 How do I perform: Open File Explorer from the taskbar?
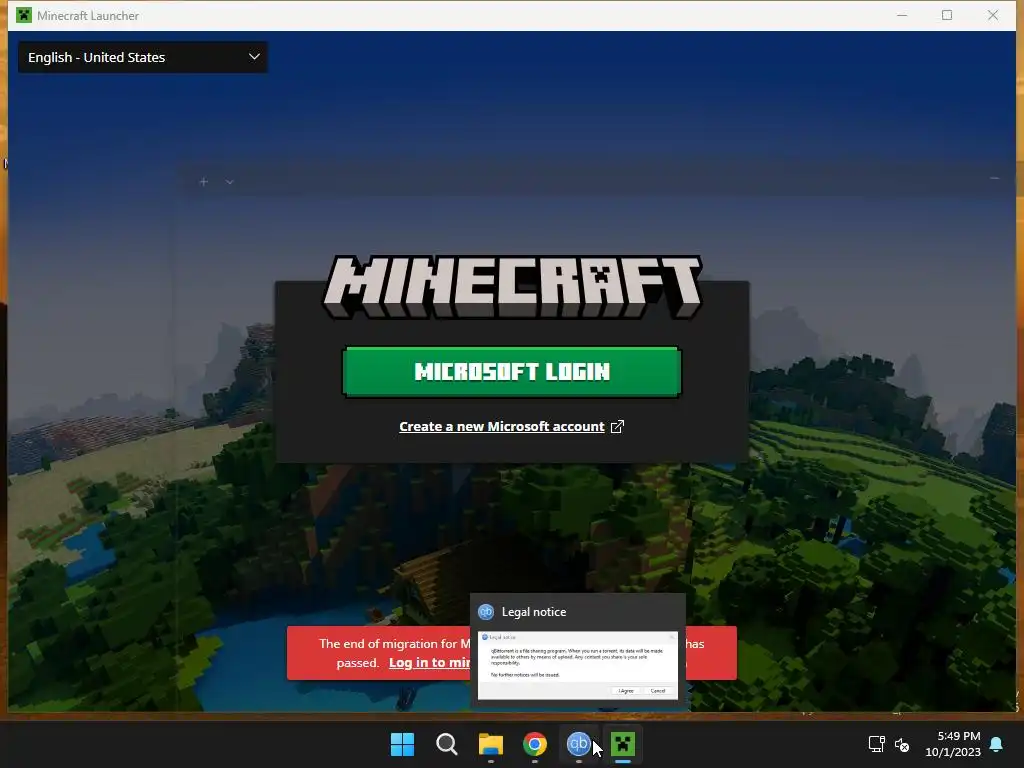tap(490, 744)
